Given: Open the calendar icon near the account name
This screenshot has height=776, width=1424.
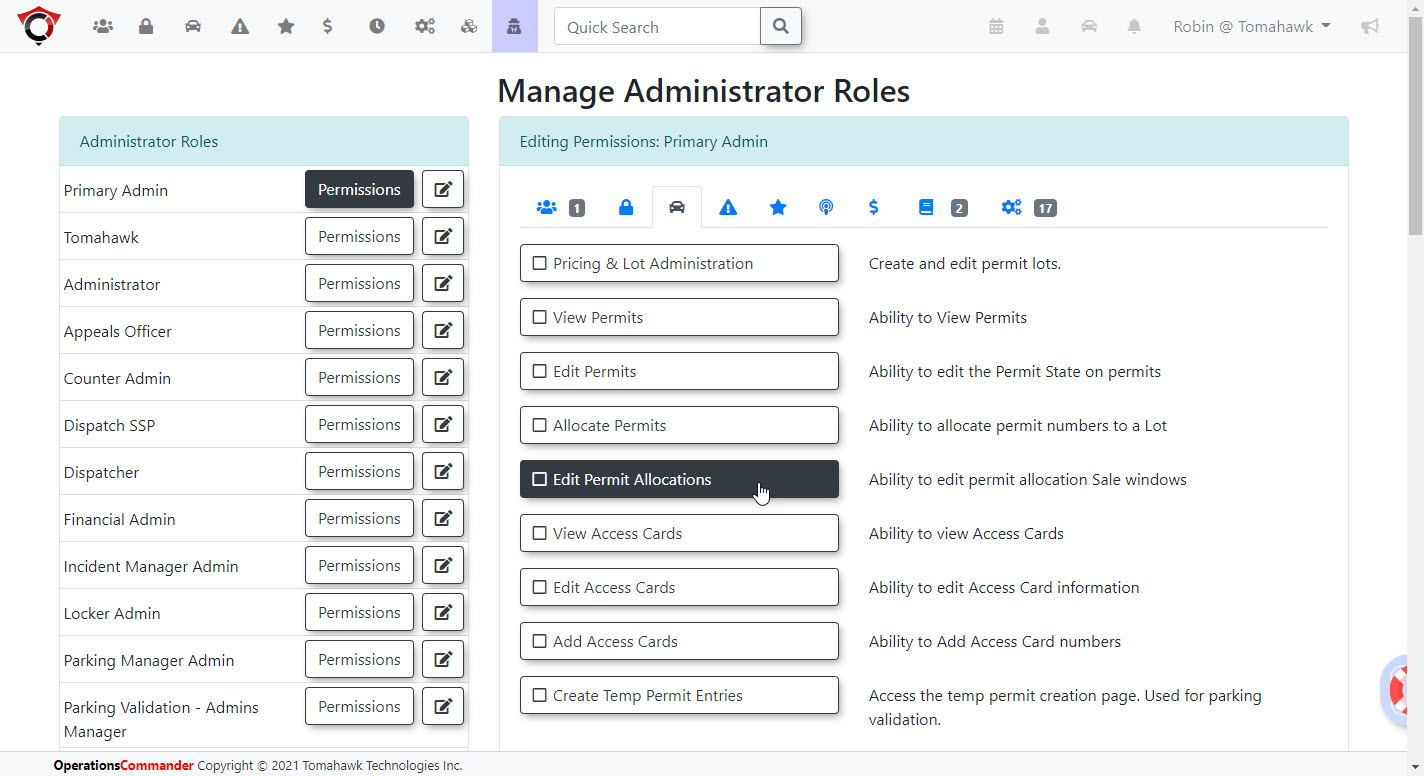Looking at the screenshot, I should coord(996,26).
